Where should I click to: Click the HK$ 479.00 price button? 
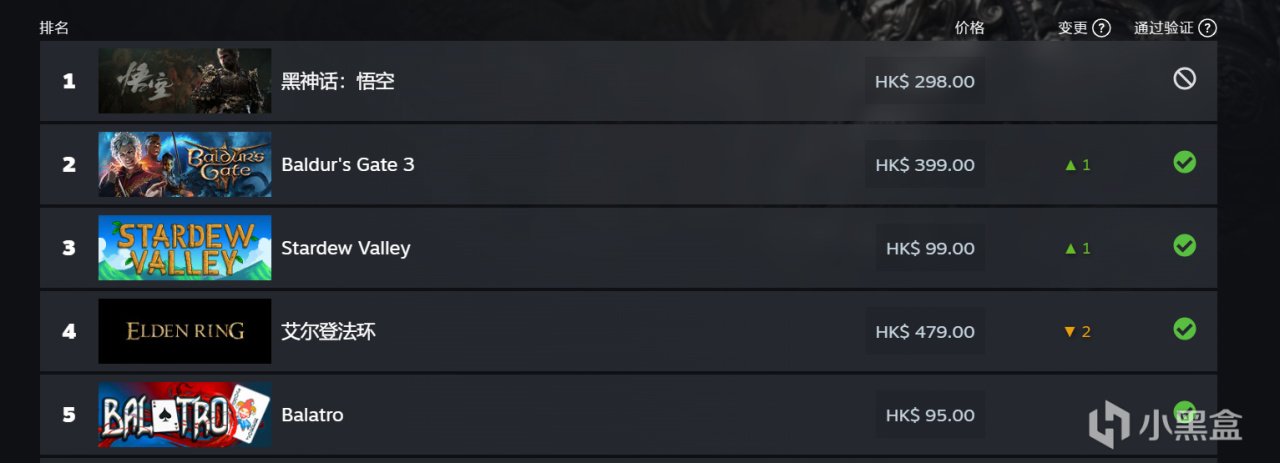point(924,332)
